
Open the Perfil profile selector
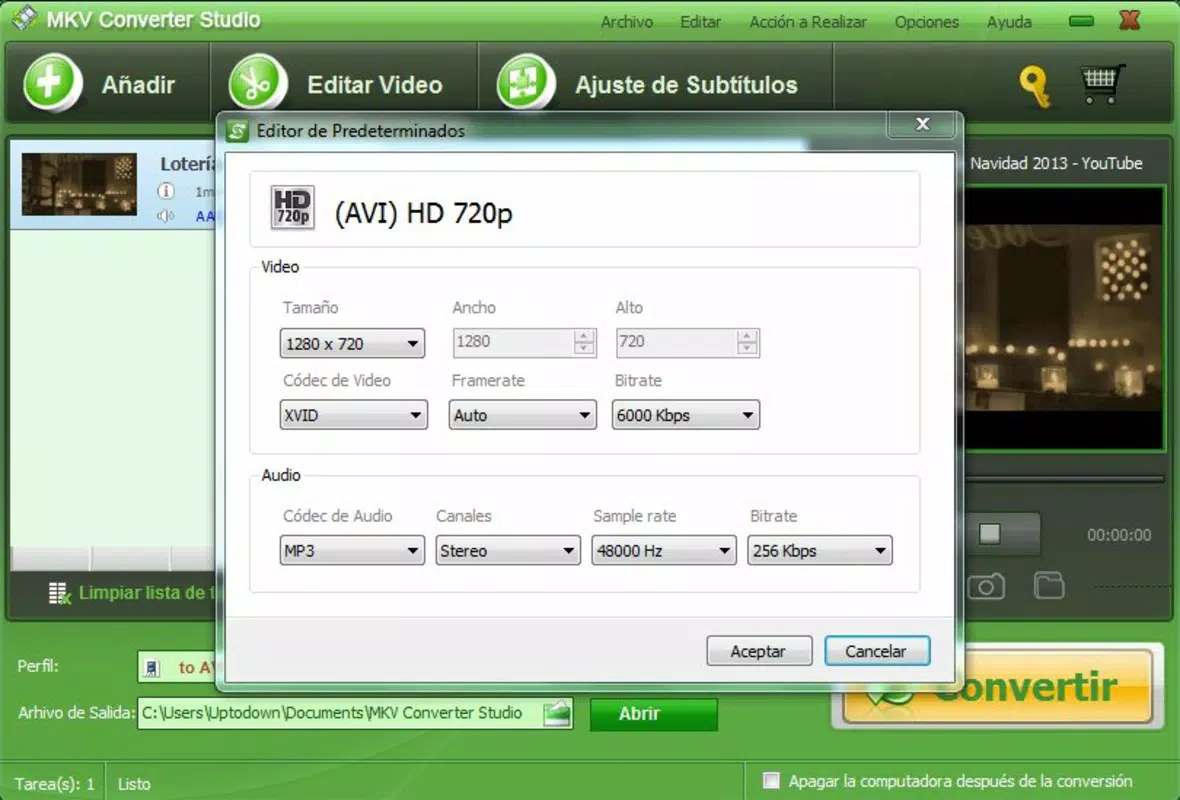click(x=178, y=668)
